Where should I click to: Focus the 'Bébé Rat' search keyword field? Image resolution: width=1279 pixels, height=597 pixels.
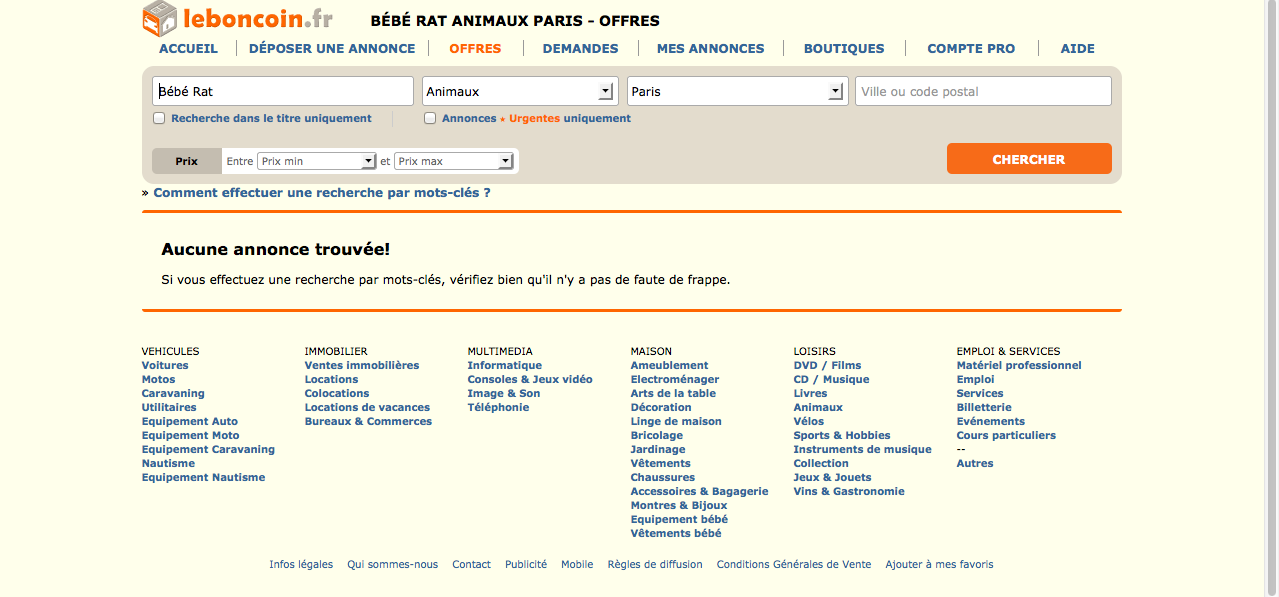[282, 91]
